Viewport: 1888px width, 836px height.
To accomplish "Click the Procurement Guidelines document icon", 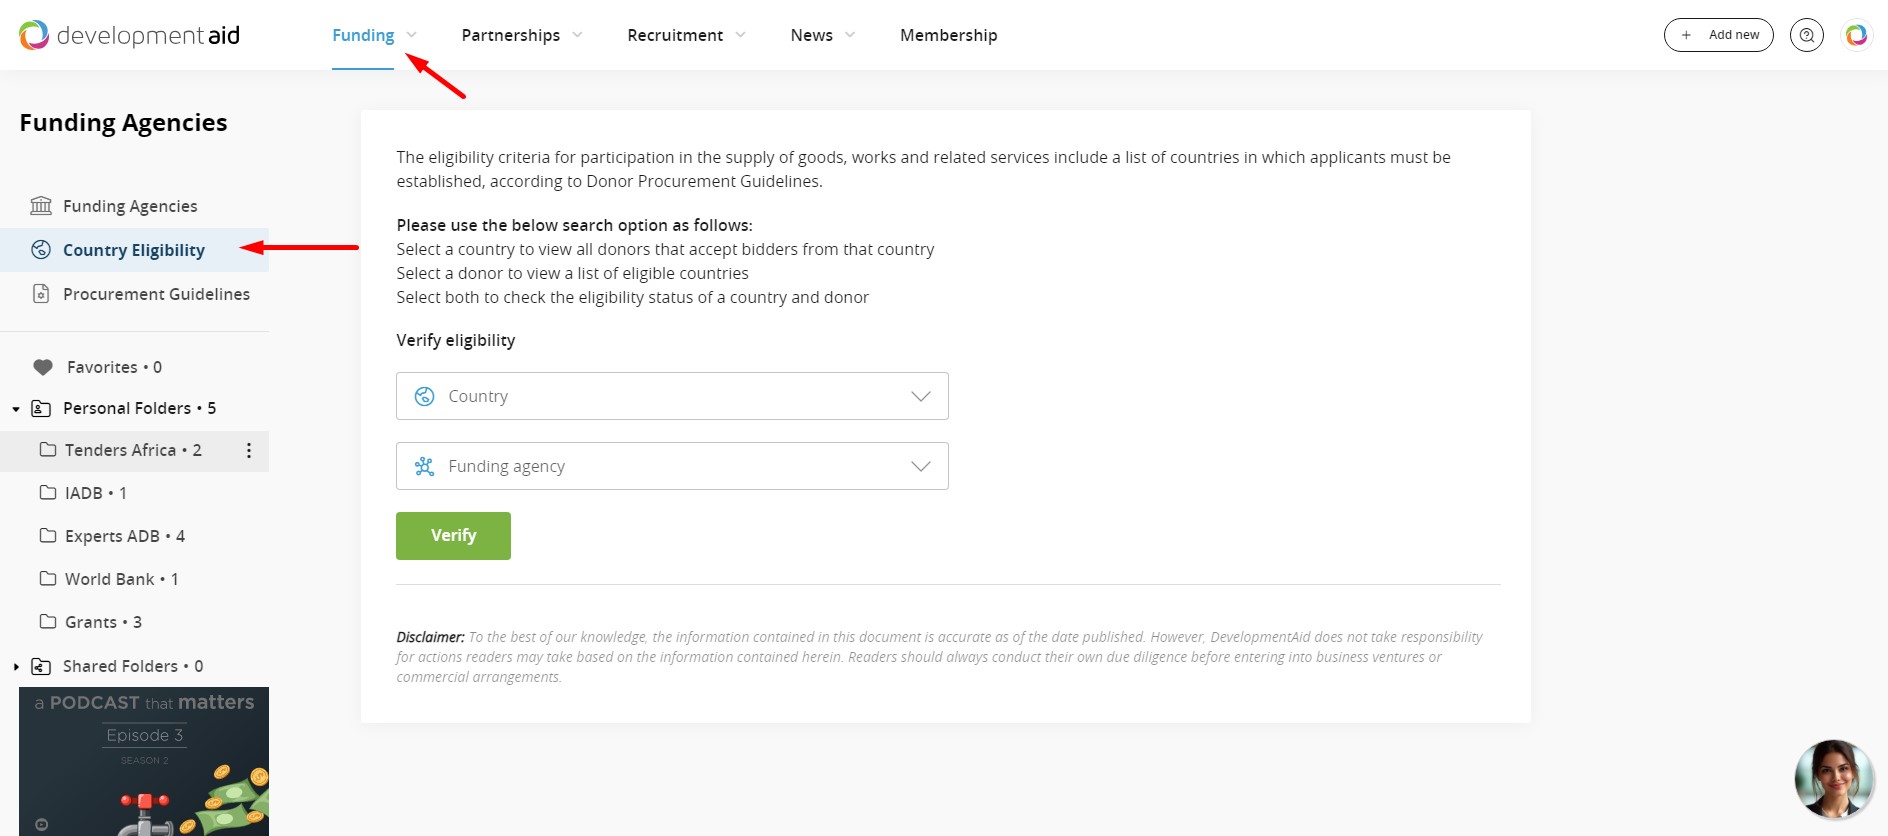I will (x=41, y=294).
